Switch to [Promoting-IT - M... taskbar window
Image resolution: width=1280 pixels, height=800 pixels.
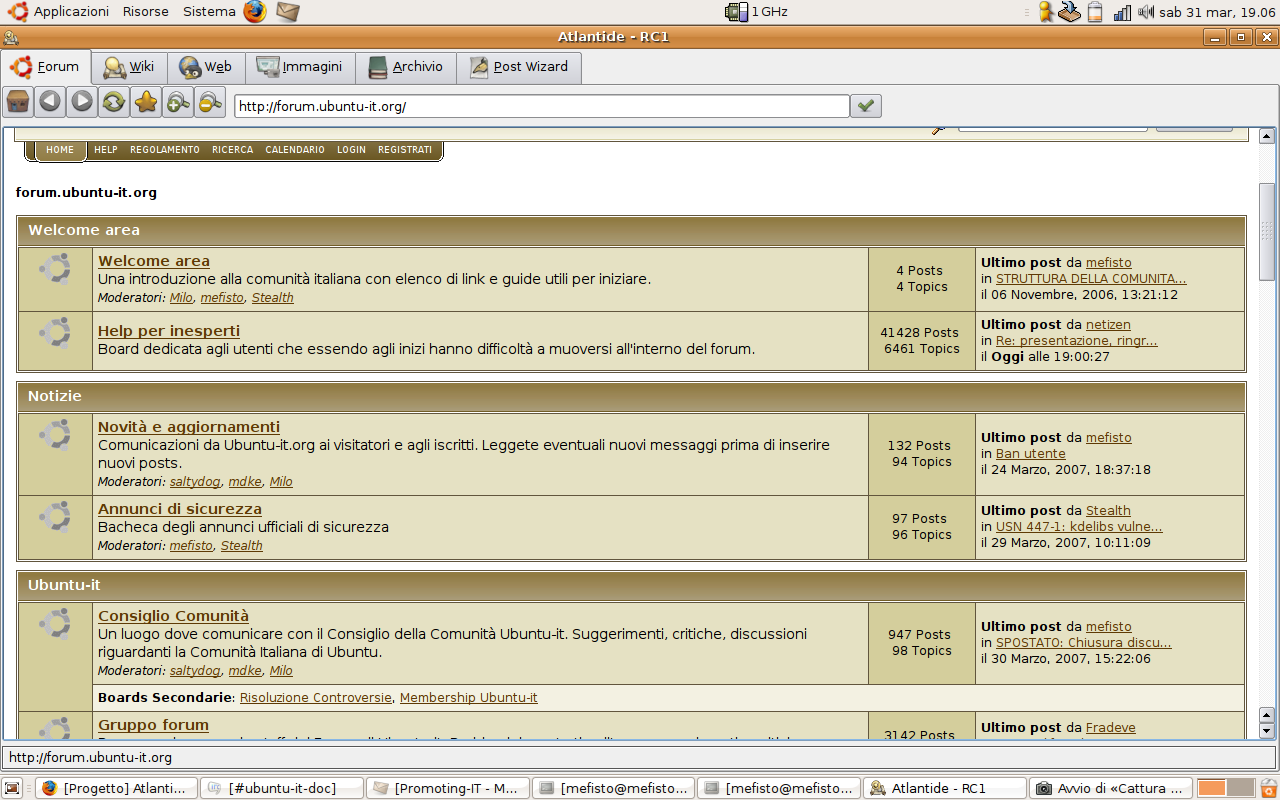point(448,788)
